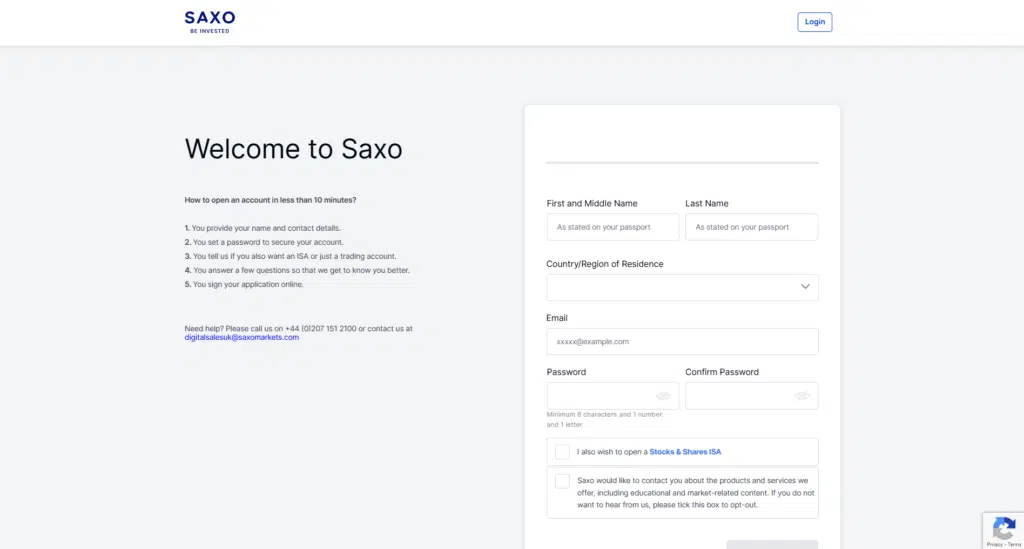Click the Email input field
This screenshot has width=1024, height=549.
click(682, 341)
